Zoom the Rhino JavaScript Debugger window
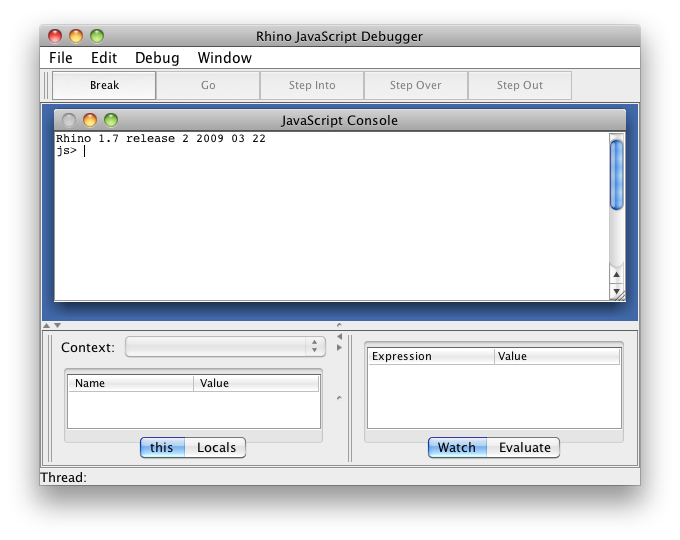This screenshot has height=540, width=680. click(97, 36)
